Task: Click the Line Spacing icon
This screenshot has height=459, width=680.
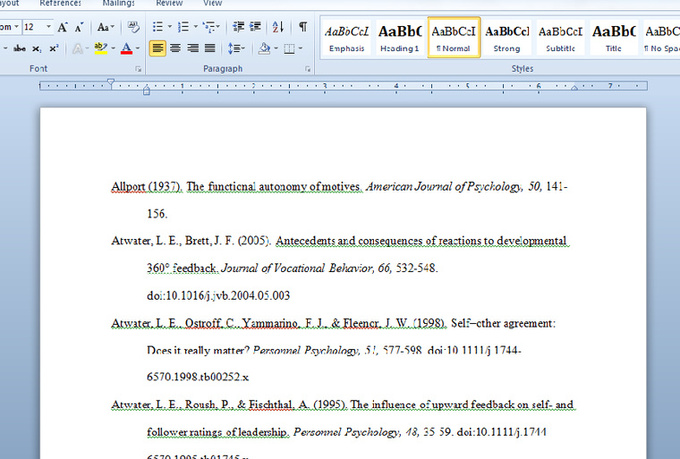Action: pyautogui.click(x=236, y=48)
